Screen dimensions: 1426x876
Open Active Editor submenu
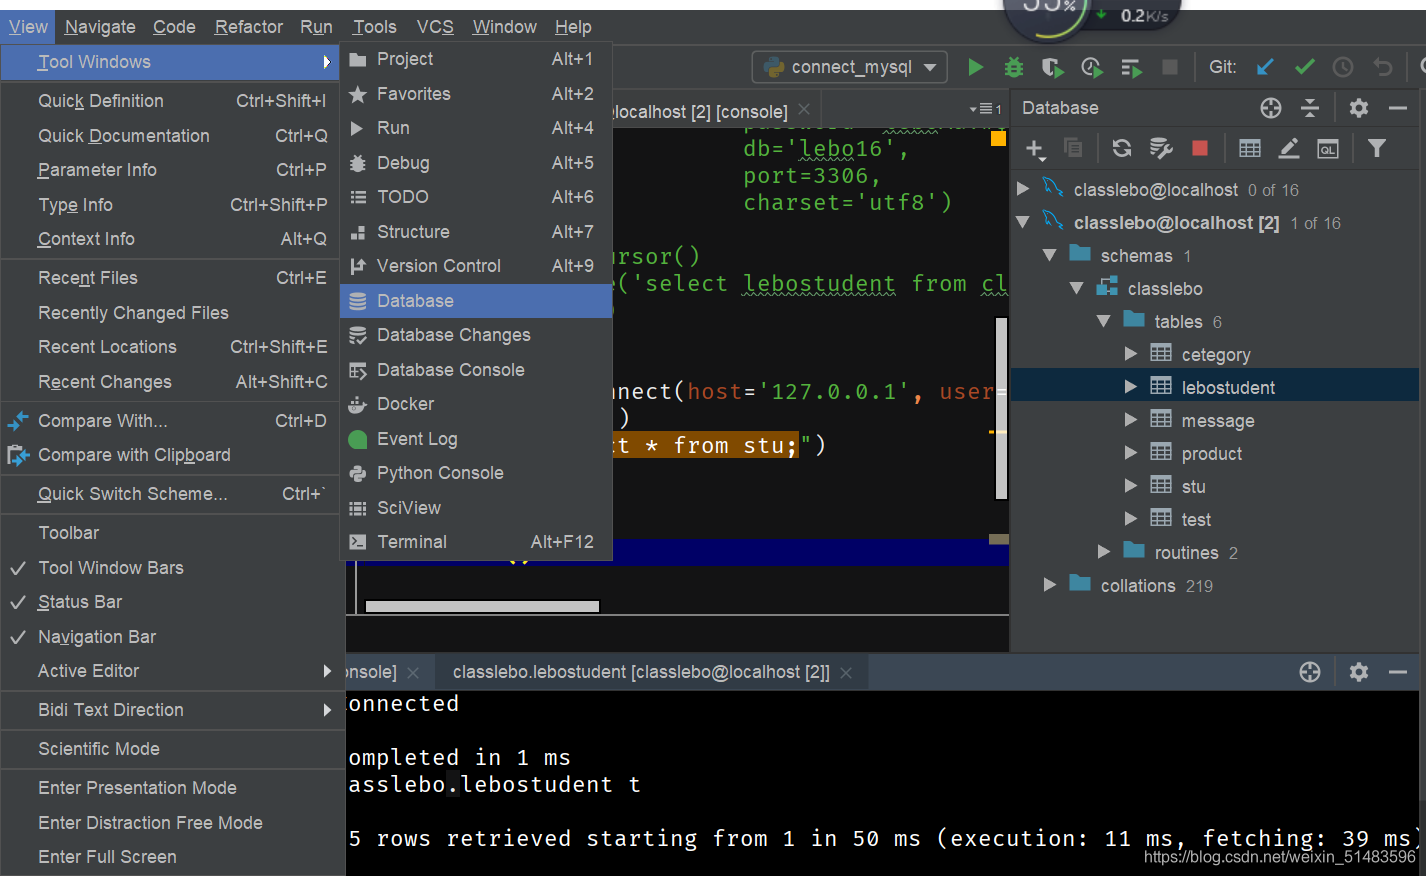[172, 671]
